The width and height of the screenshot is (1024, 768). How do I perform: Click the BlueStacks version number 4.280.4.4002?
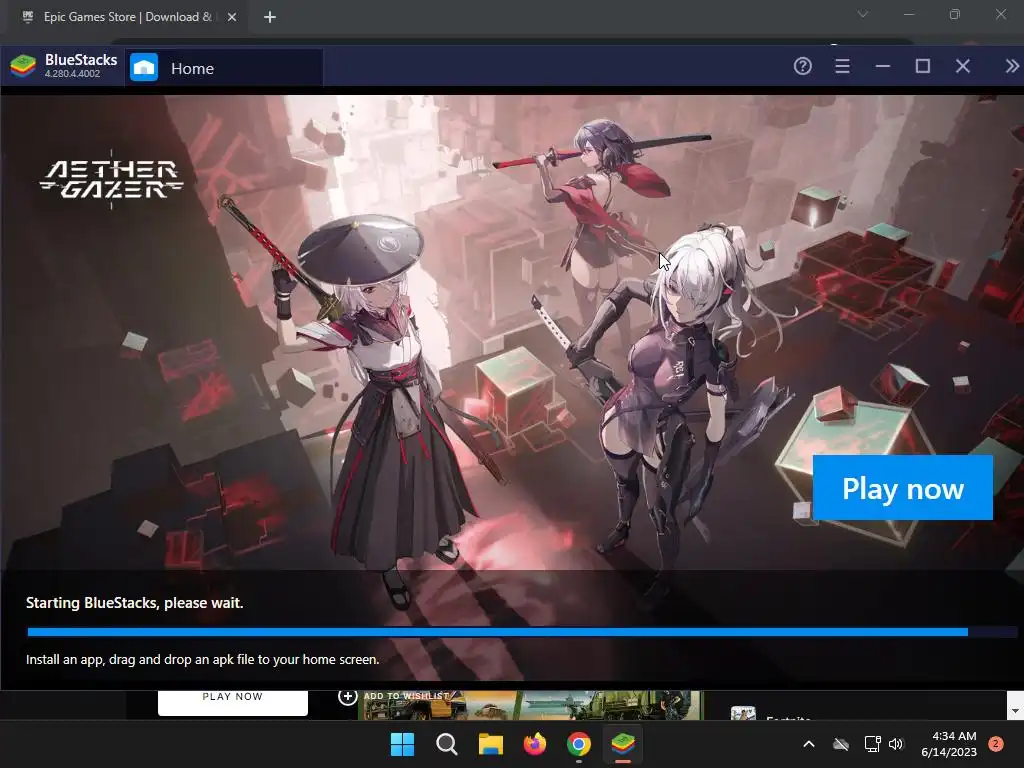coord(72,74)
